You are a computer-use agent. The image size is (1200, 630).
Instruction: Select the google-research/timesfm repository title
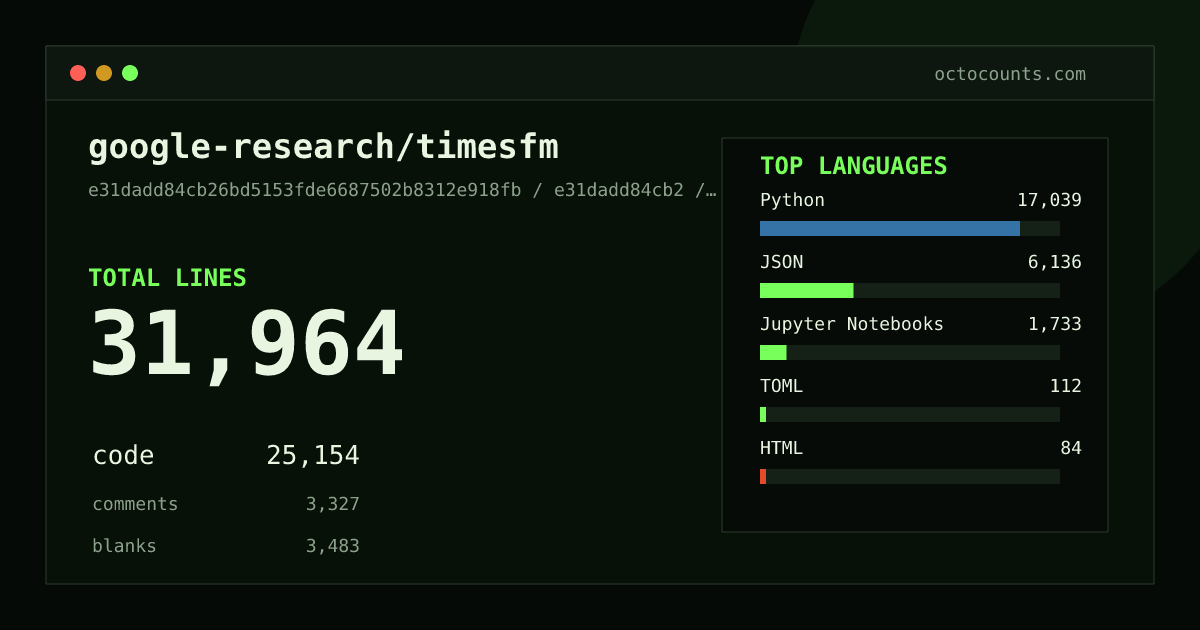point(323,147)
